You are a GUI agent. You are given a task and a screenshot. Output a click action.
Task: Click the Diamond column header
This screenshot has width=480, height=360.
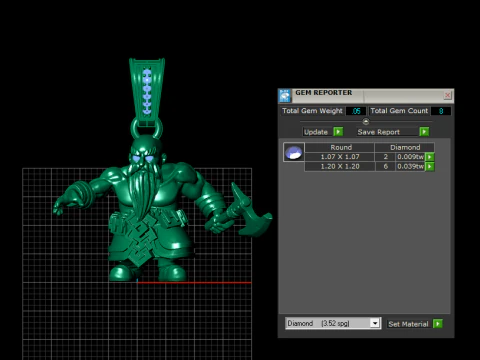(405, 147)
